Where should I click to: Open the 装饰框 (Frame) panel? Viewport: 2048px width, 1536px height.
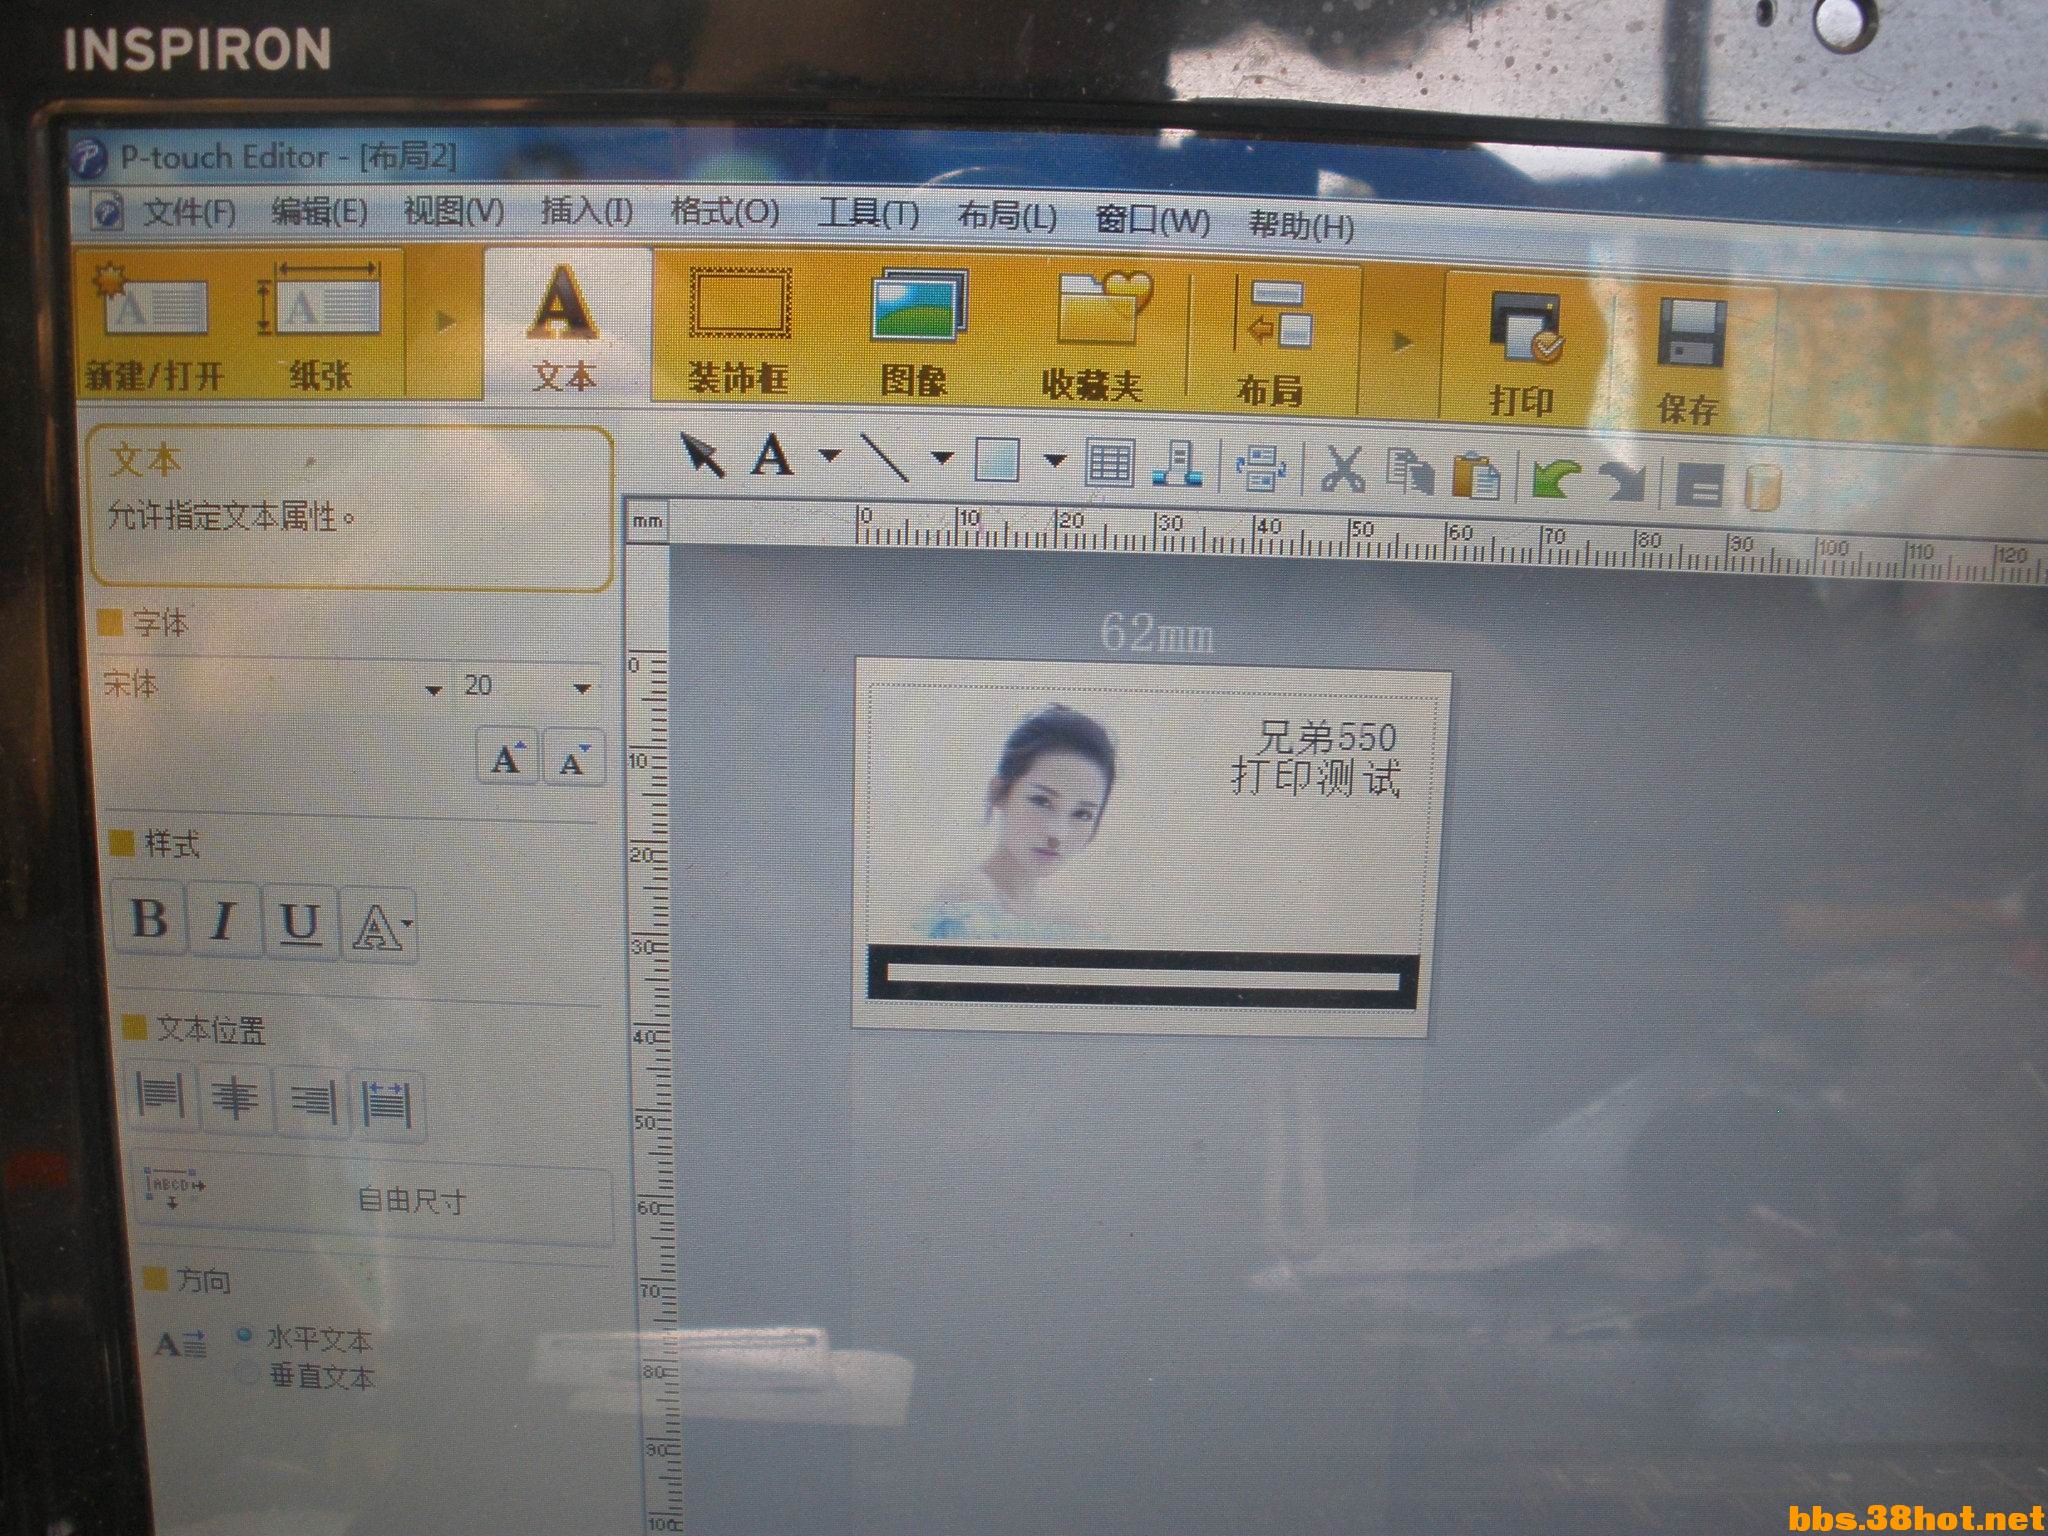click(x=739, y=332)
